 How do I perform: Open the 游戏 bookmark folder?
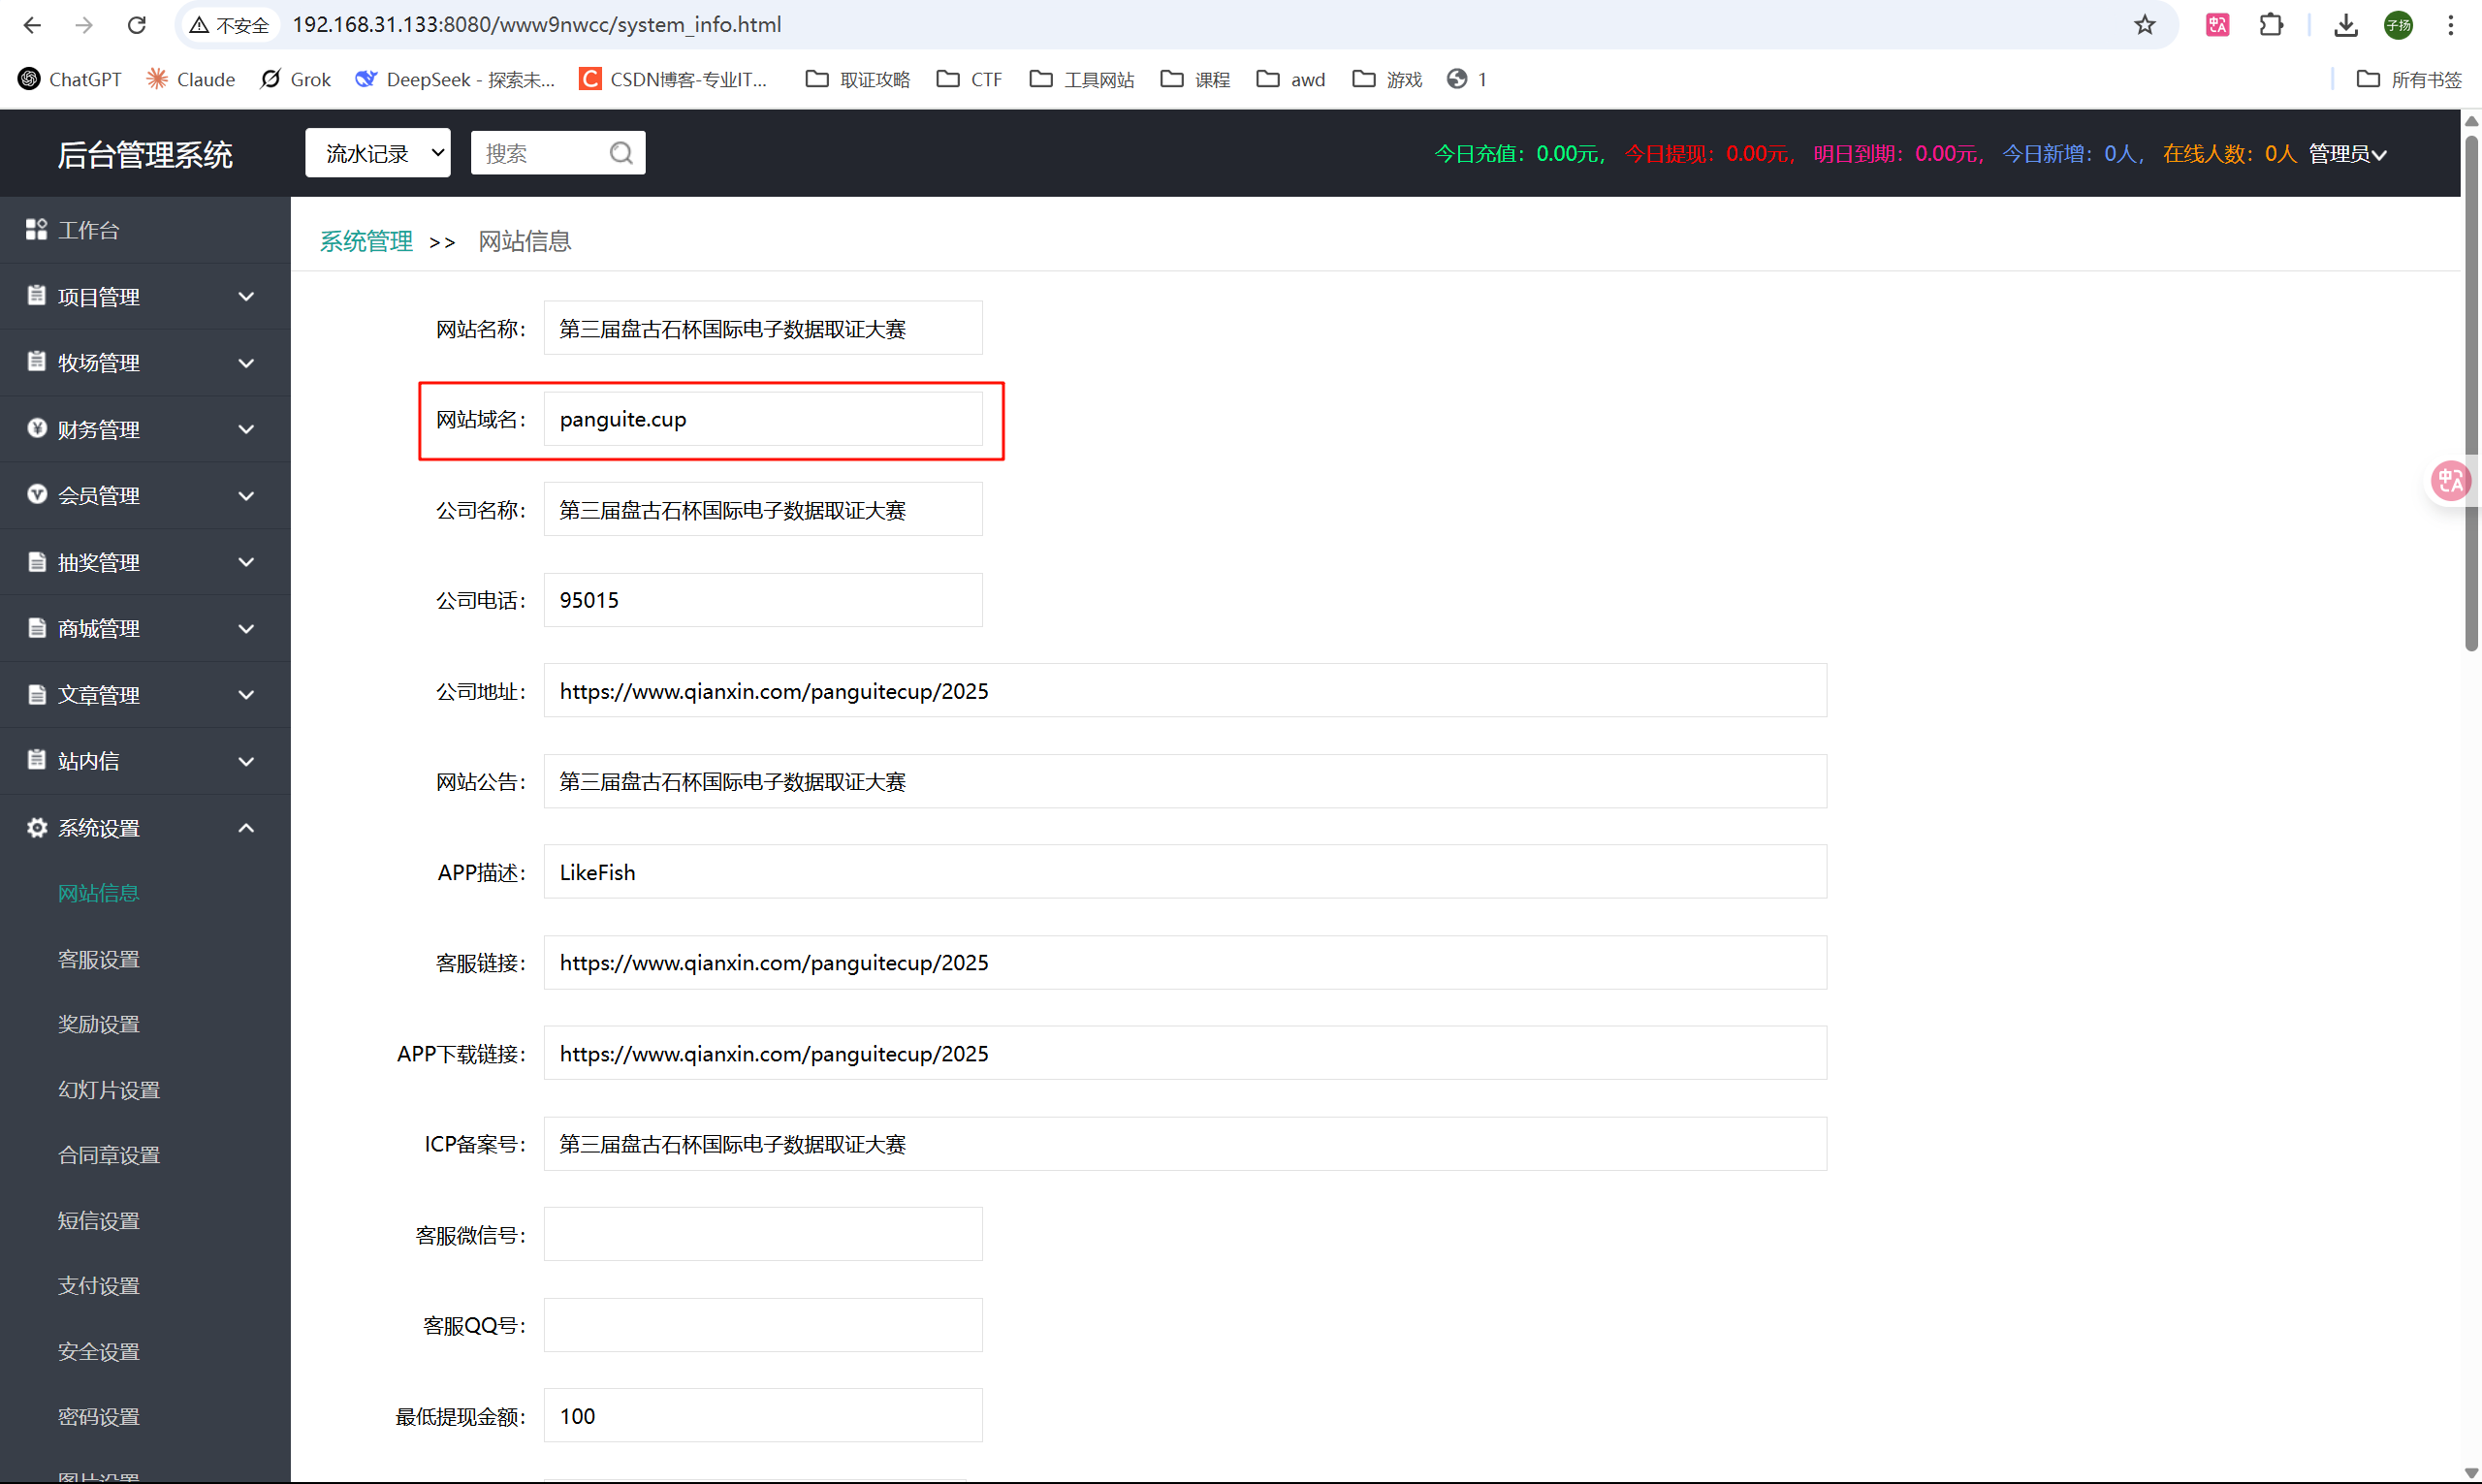[x=1387, y=79]
